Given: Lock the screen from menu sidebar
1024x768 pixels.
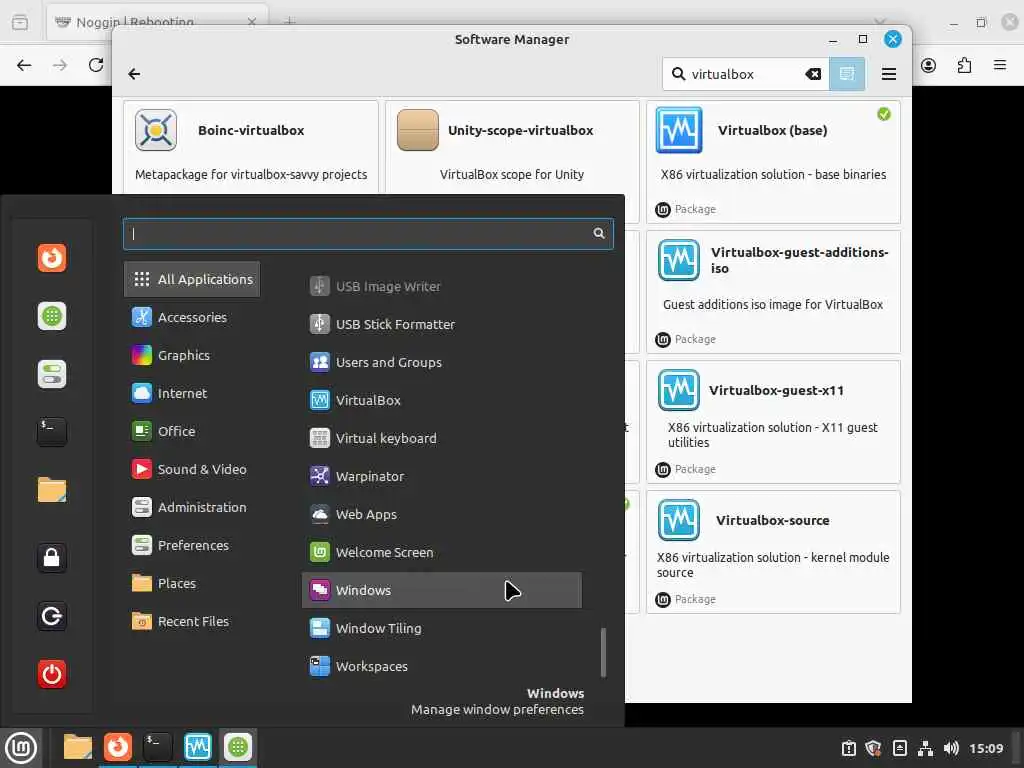Looking at the screenshot, I should pos(52,558).
